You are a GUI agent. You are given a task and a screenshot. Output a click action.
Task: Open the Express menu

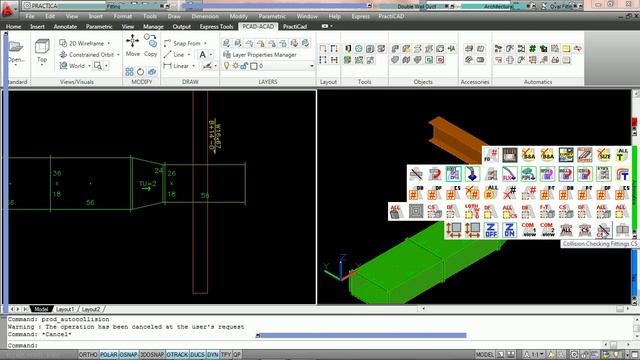click(360, 16)
